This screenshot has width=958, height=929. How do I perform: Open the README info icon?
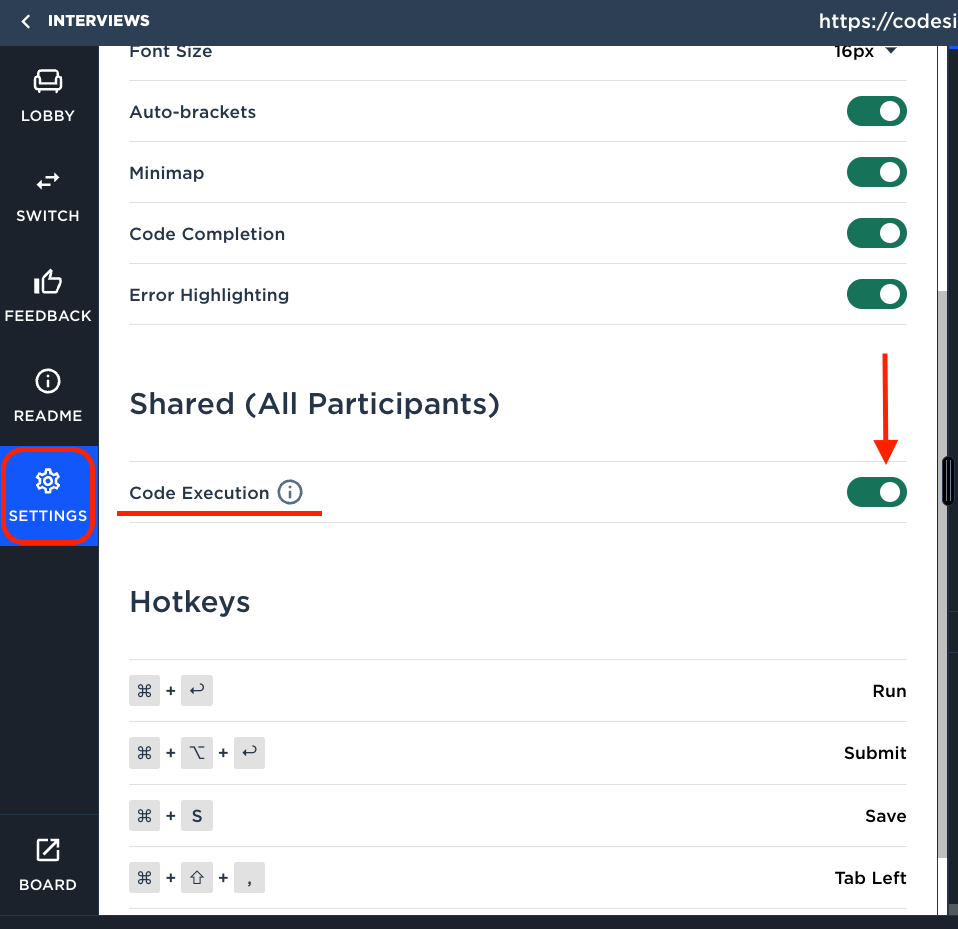click(48, 381)
